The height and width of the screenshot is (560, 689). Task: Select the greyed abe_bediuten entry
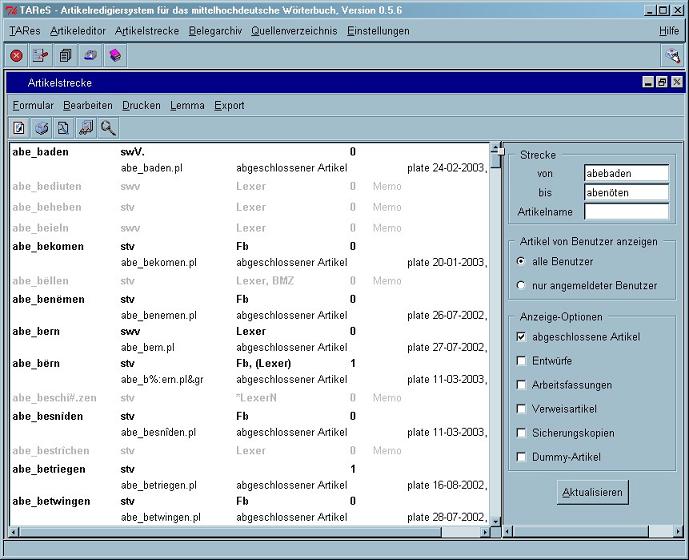47,186
